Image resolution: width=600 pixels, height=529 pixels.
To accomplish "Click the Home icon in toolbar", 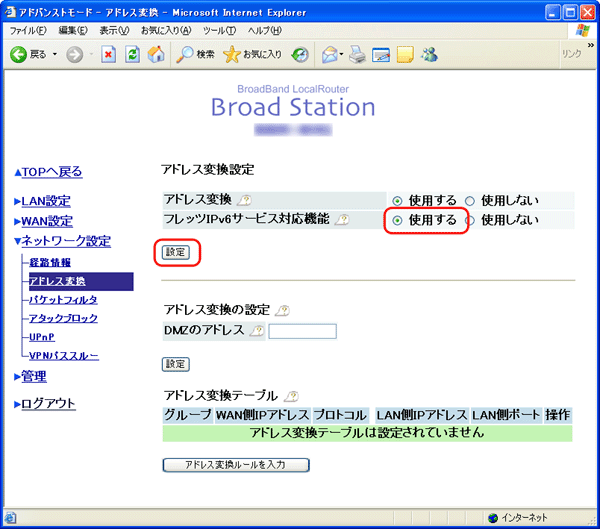I will pyautogui.click(x=156, y=54).
